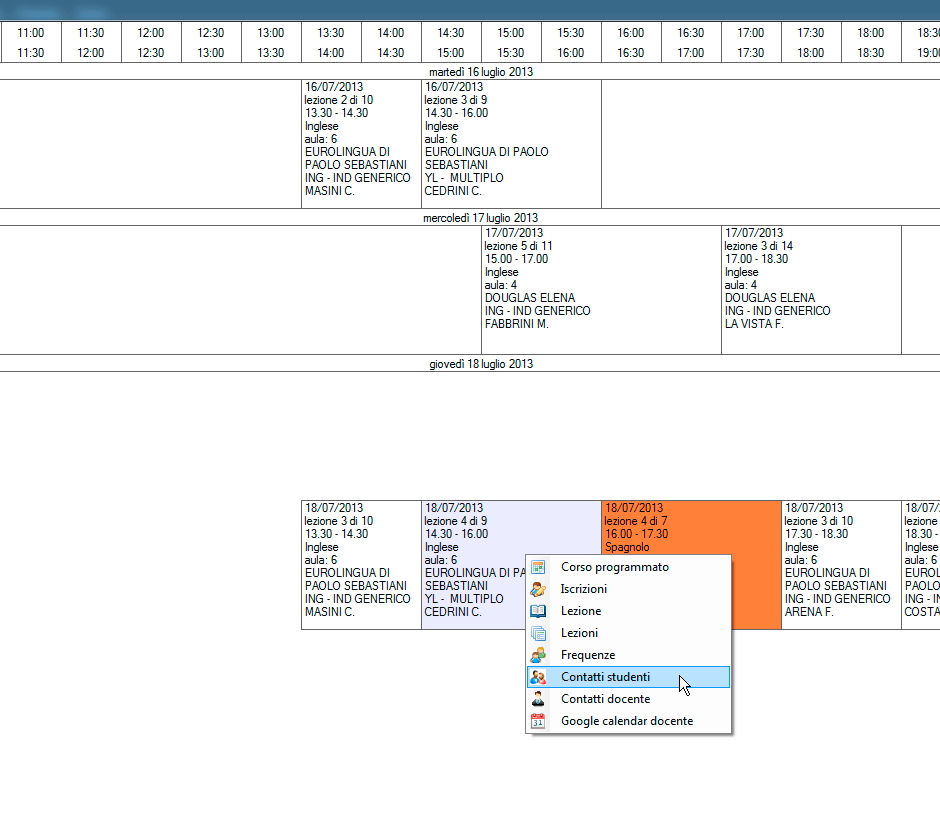Click the Corso programmato calendar icon

coord(538,567)
